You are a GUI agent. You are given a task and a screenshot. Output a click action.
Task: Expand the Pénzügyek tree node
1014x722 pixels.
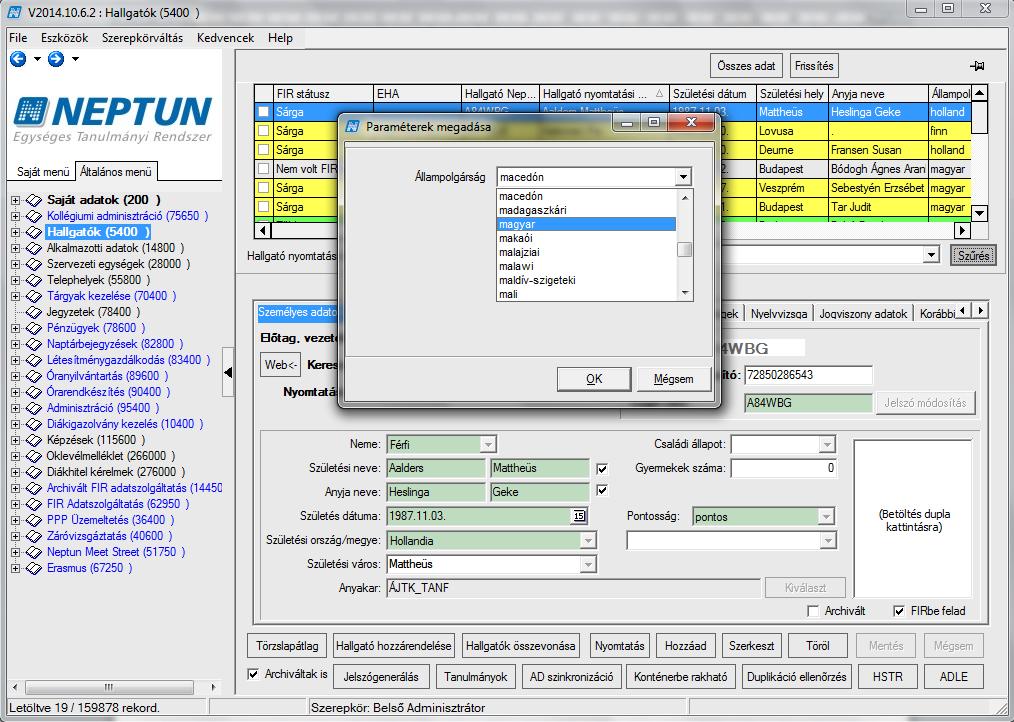click(x=16, y=328)
